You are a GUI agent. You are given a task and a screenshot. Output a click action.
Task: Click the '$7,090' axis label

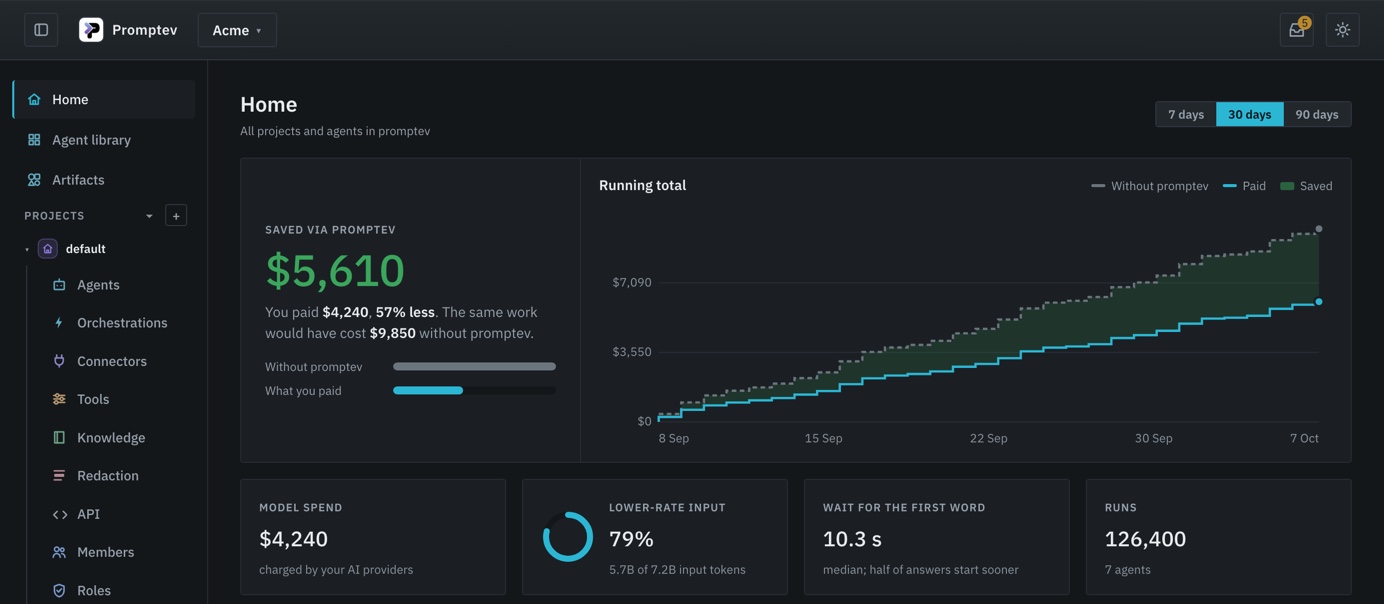tap(632, 283)
